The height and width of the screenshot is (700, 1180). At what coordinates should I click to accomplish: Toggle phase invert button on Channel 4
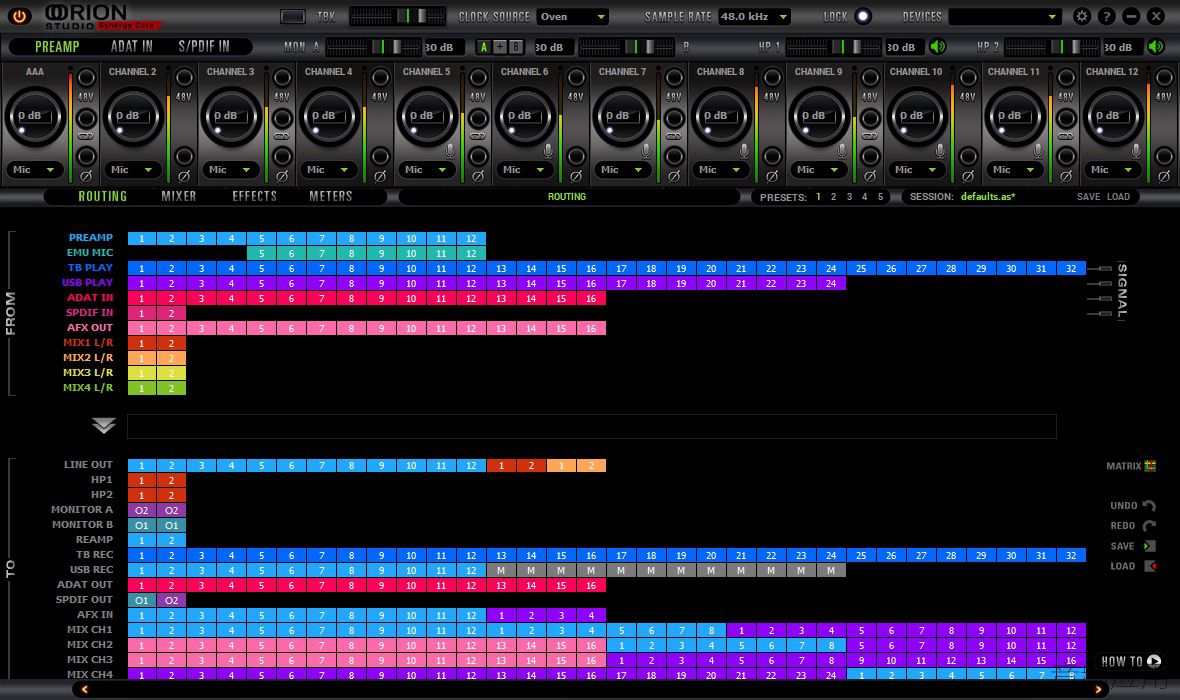coord(380,156)
